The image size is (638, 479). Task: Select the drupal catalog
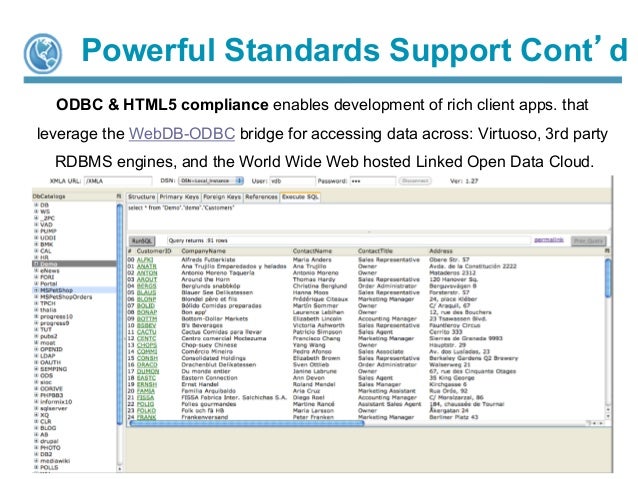pos(49,441)
